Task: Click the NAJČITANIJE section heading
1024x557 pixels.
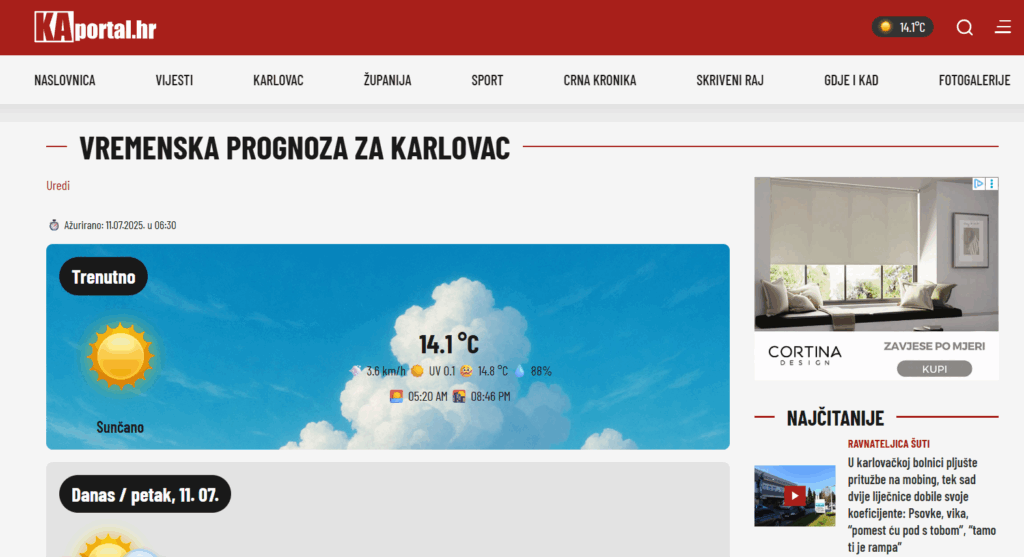Action: click(x=835, y=418)
